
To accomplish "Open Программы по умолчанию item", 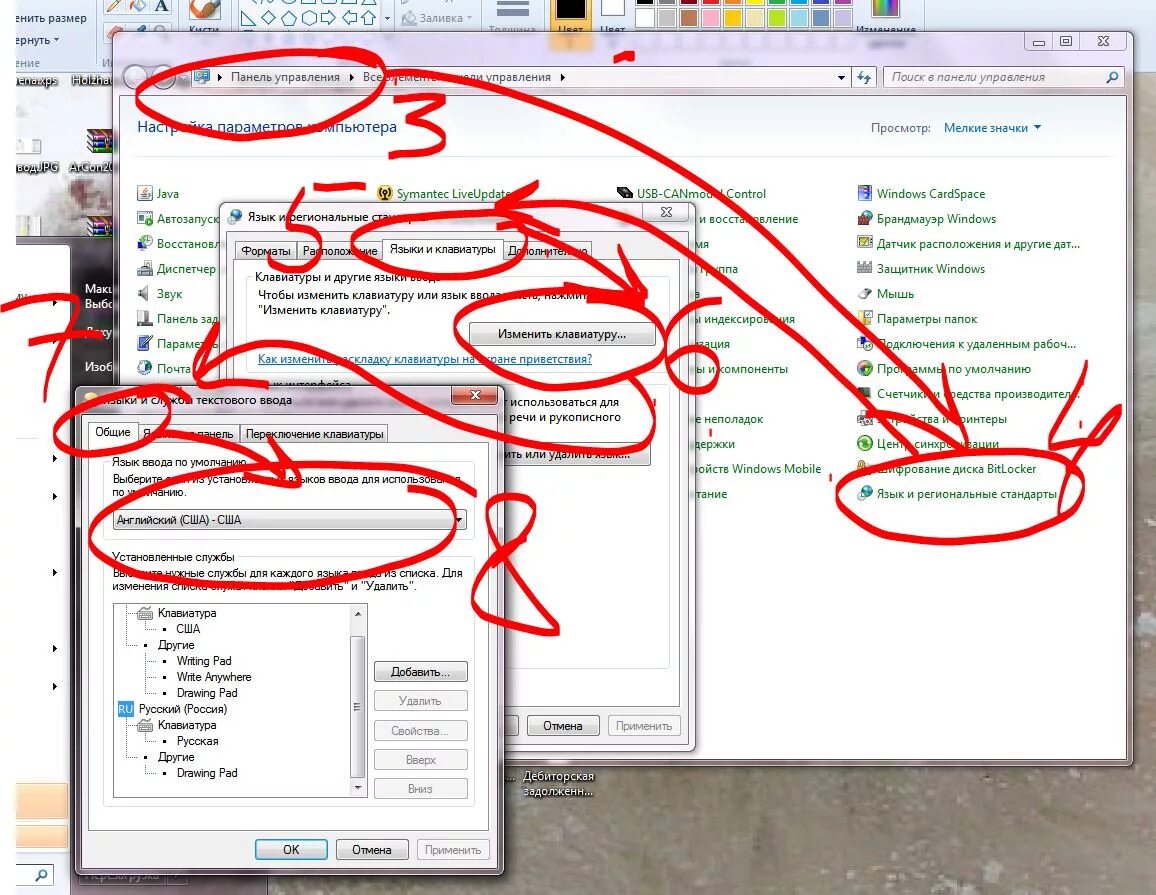I will pyautogui.click(x=944, y=369).
